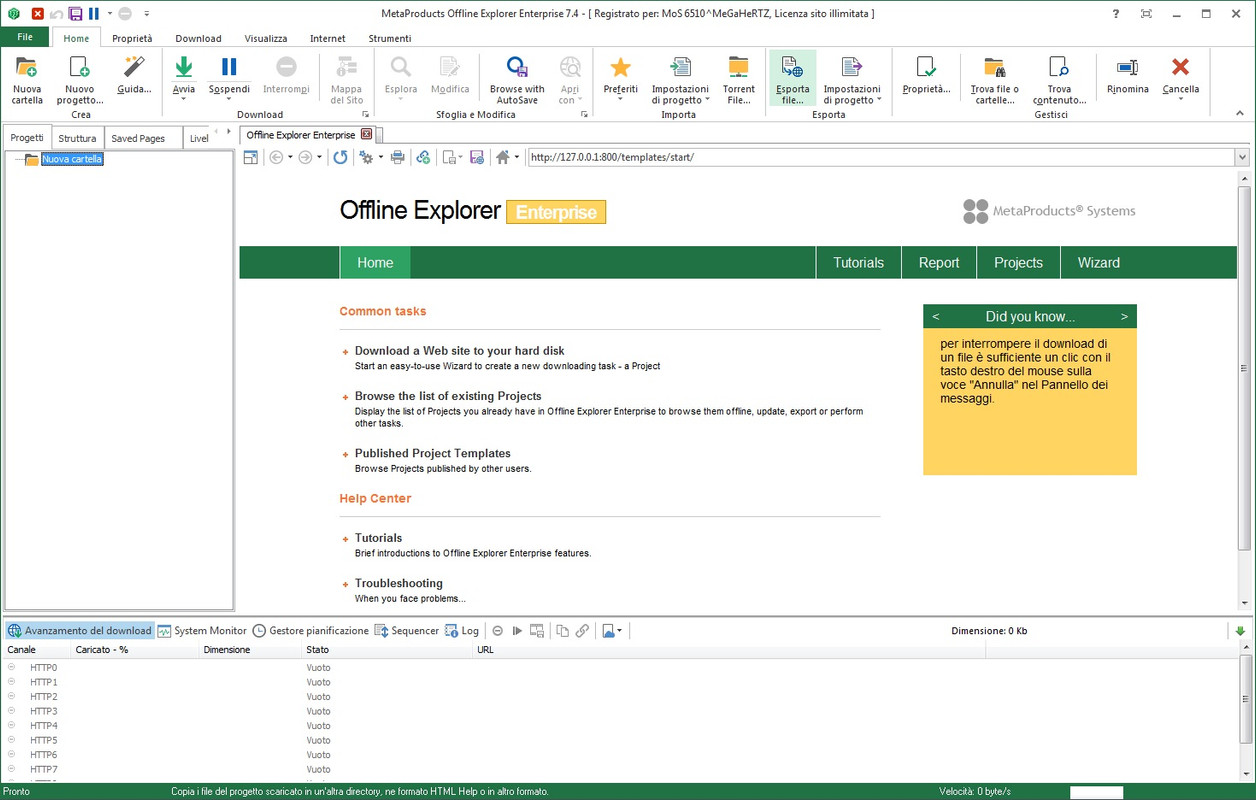This screenshot has width=1256, height=800.
Task: Open the Projects page menu item
Action: 1018,263
